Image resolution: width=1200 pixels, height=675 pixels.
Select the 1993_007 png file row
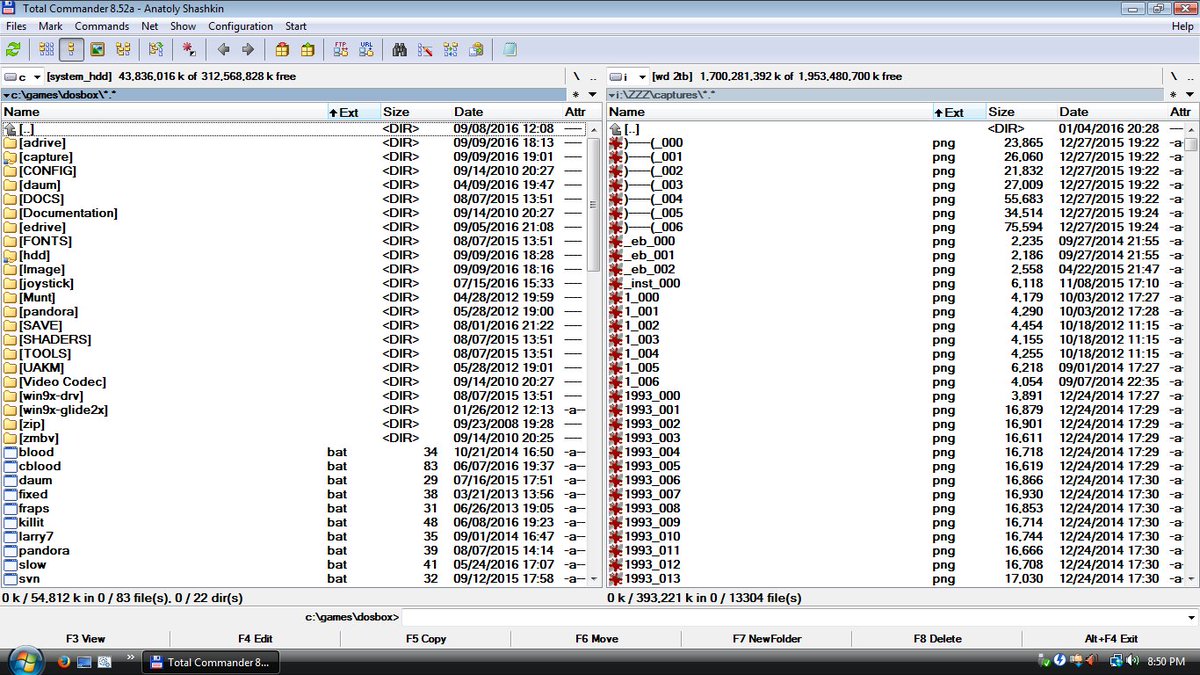click(x=896, y=494)
